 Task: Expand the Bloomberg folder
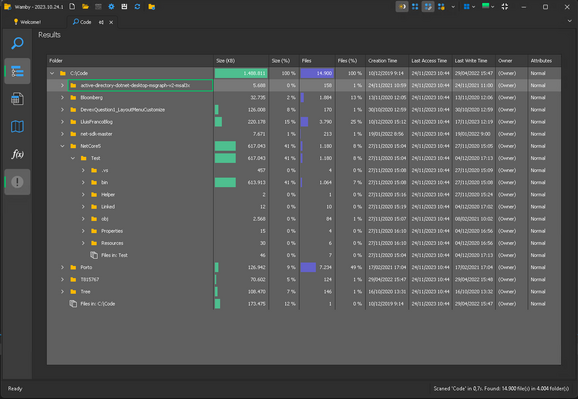click(62, 98)
